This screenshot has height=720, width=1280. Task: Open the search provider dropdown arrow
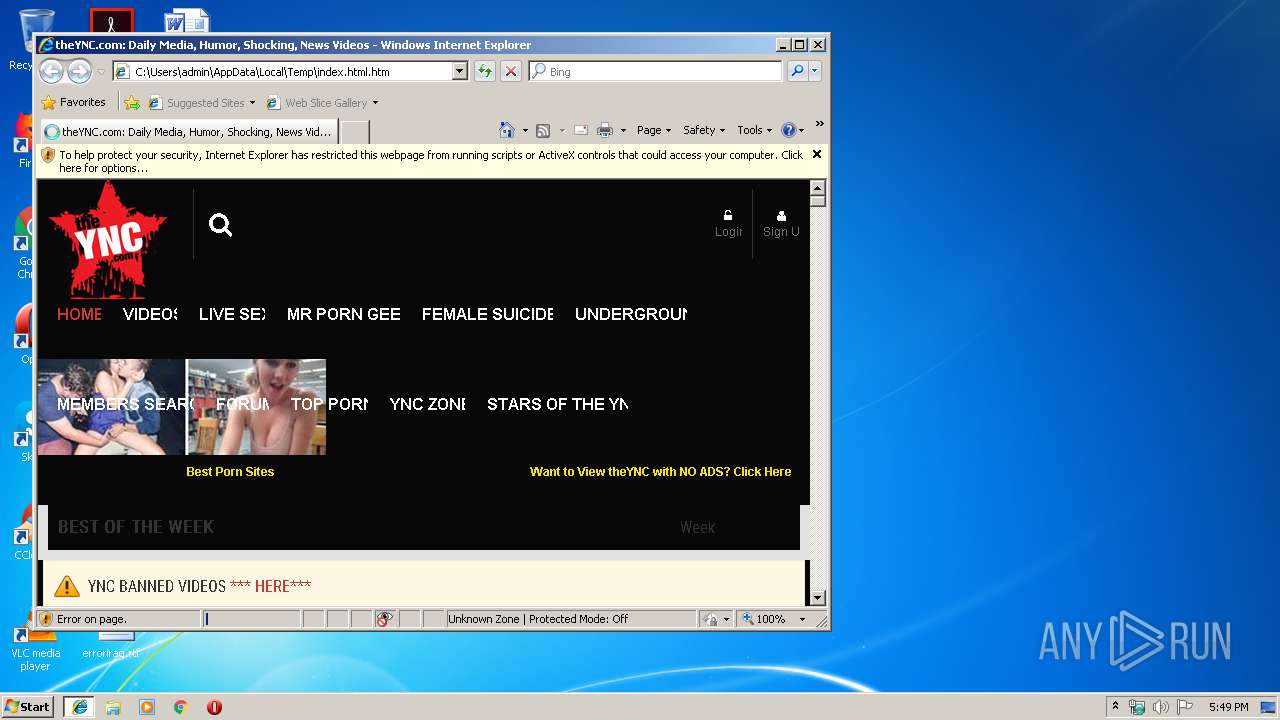[815, 71]
